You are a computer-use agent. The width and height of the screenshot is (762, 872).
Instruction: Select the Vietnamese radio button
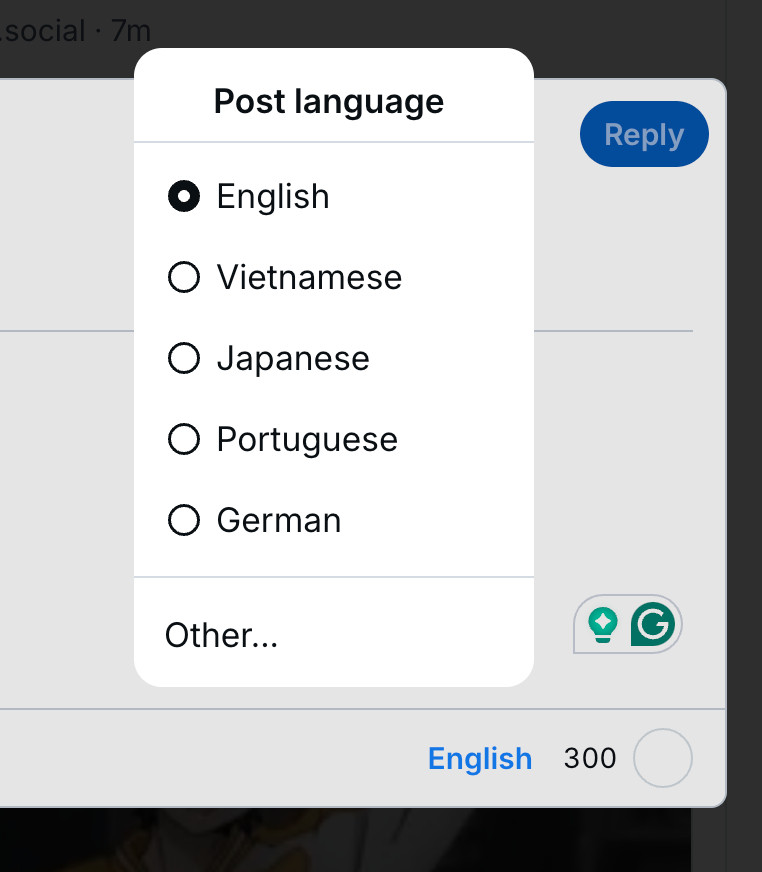(184, 277)
